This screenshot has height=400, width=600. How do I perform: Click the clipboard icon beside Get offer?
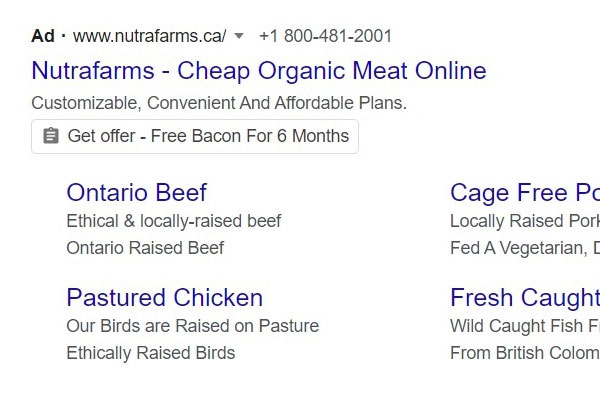51,136
